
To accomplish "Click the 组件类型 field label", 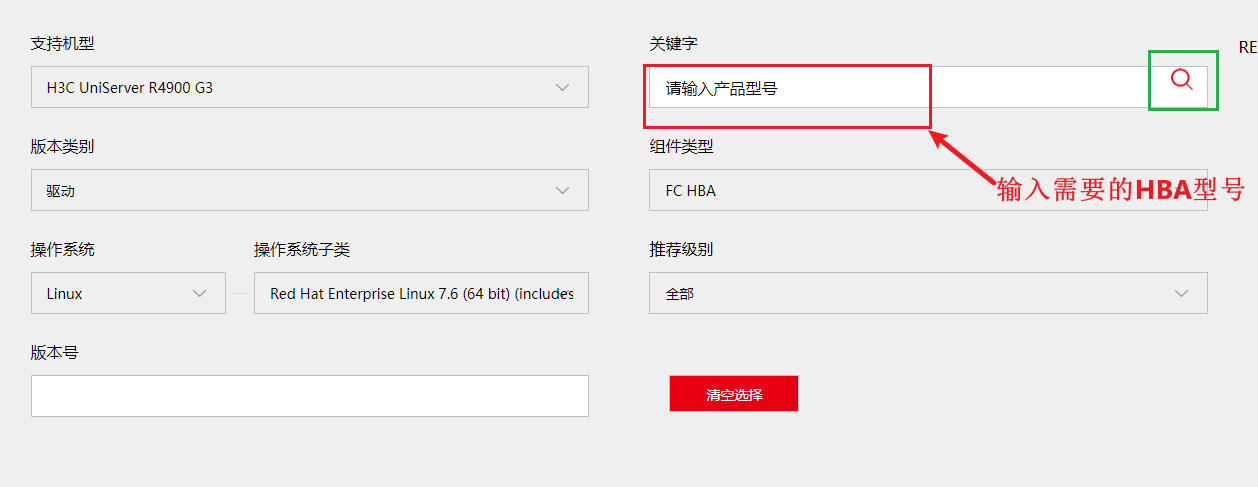I will 681,147.
